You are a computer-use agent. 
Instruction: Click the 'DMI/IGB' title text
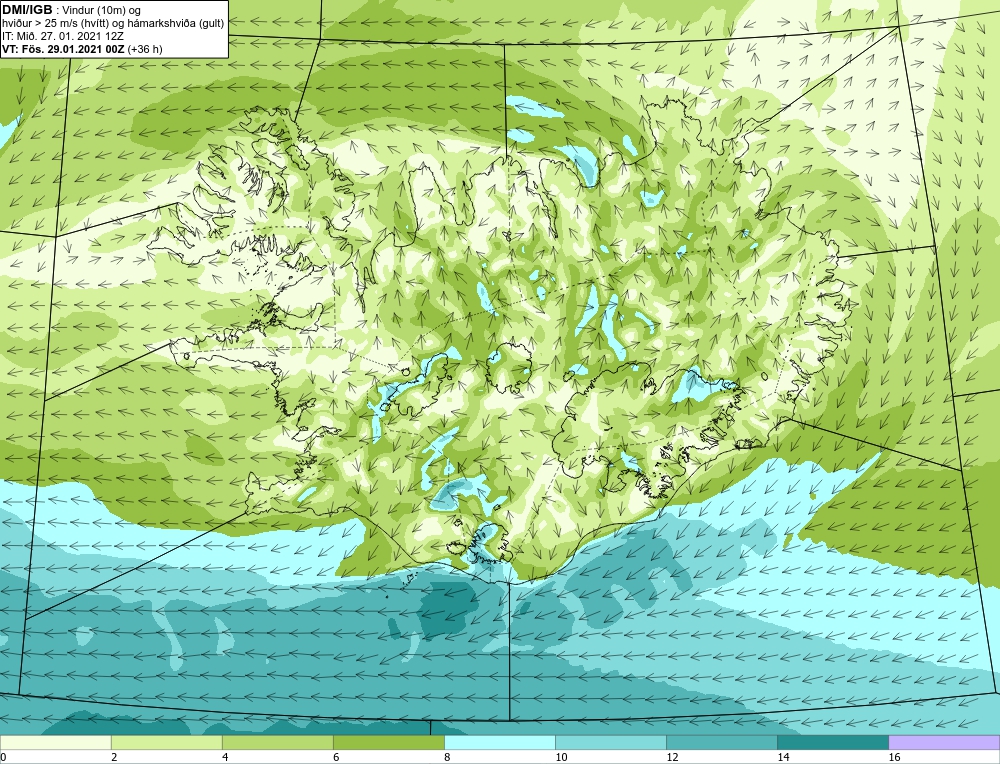tap(27, 10)
